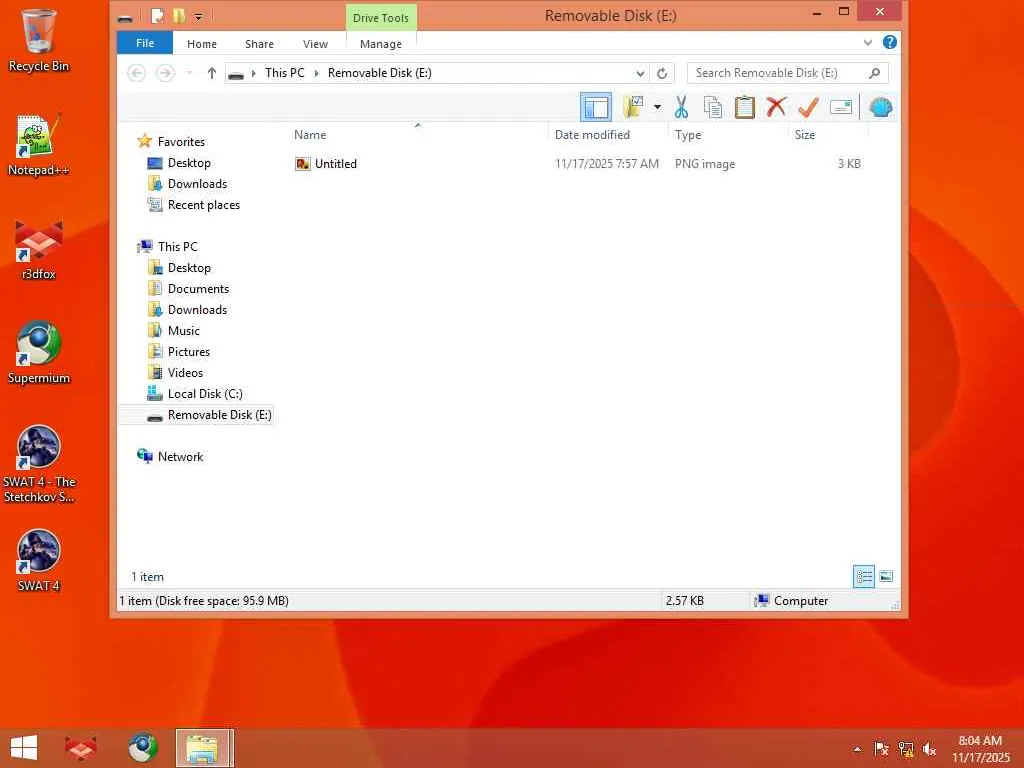Sort by the Type column header
Screen dimensions: 1024x768
coord(728,135)
